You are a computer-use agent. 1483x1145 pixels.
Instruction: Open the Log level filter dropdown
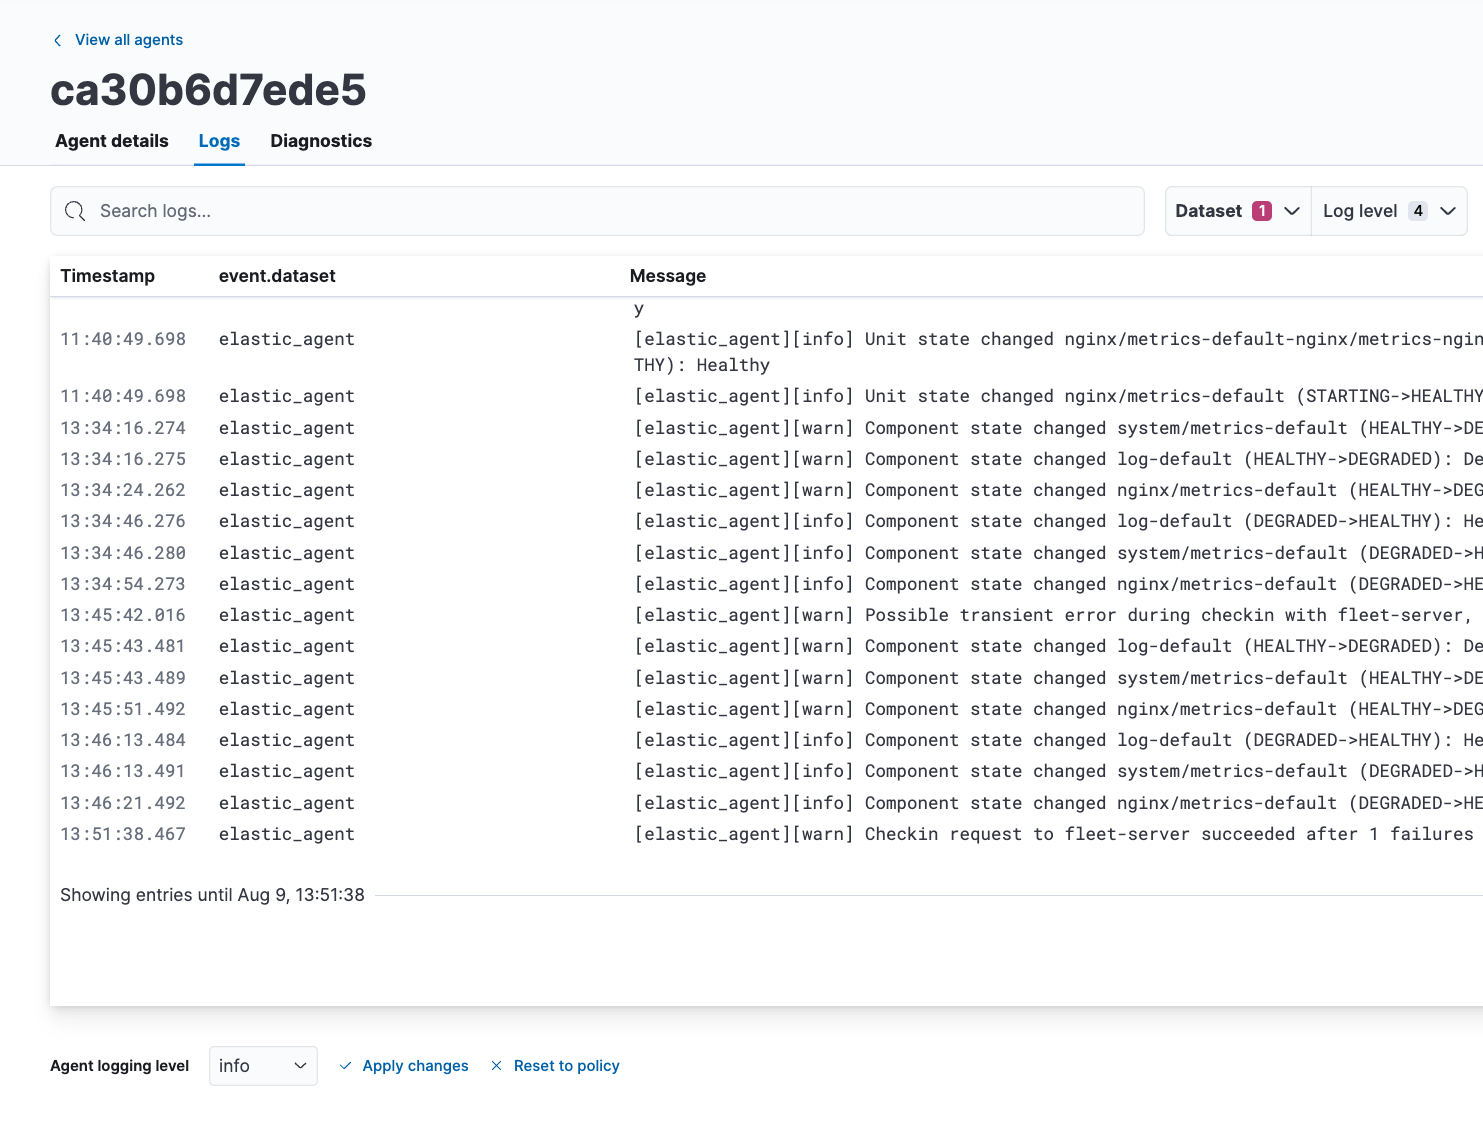coord(1389,211)
